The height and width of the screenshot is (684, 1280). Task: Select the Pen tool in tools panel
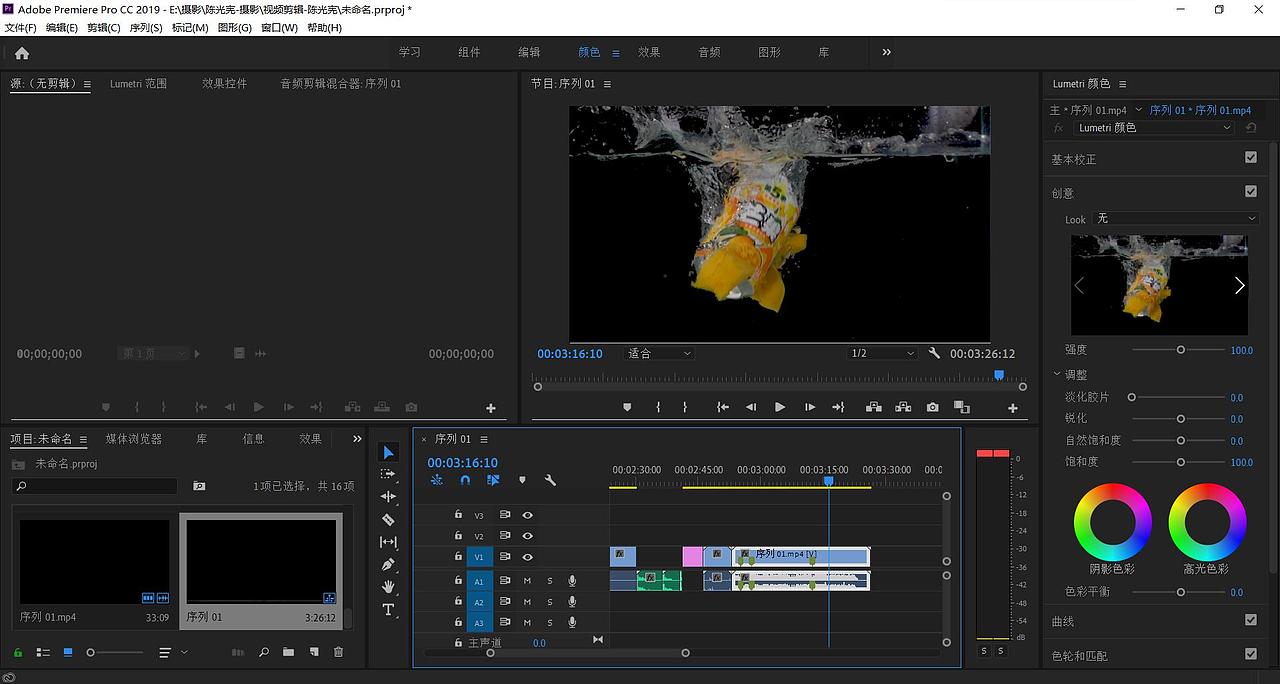click(388, 565)
